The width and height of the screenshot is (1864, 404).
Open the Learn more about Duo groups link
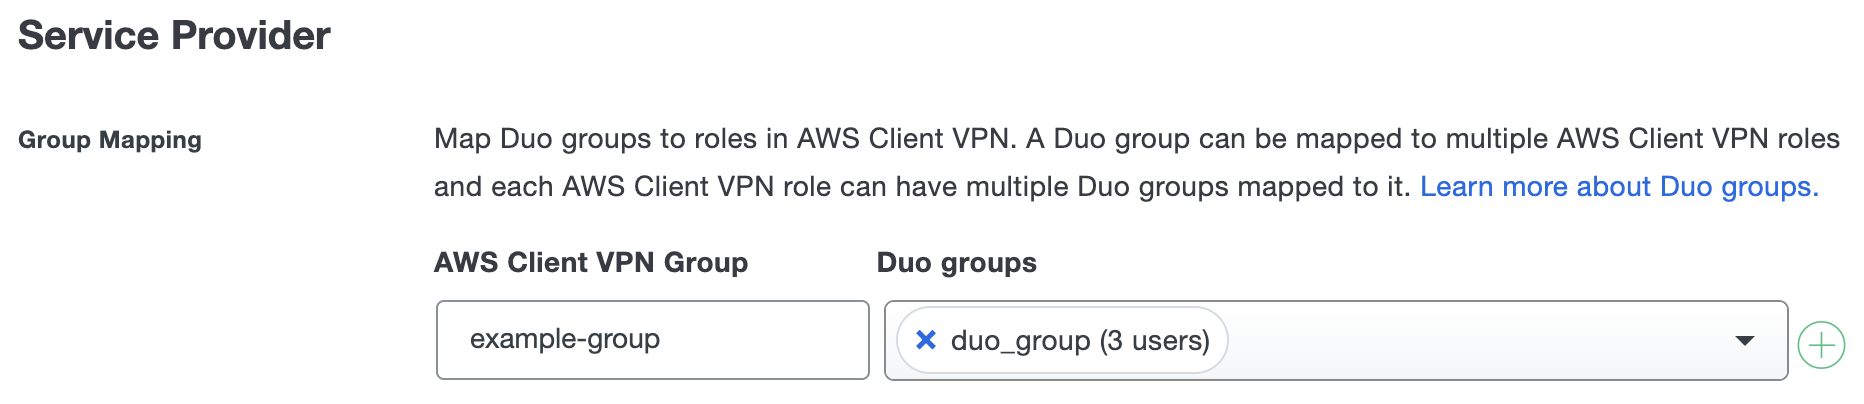point(1618,187)
